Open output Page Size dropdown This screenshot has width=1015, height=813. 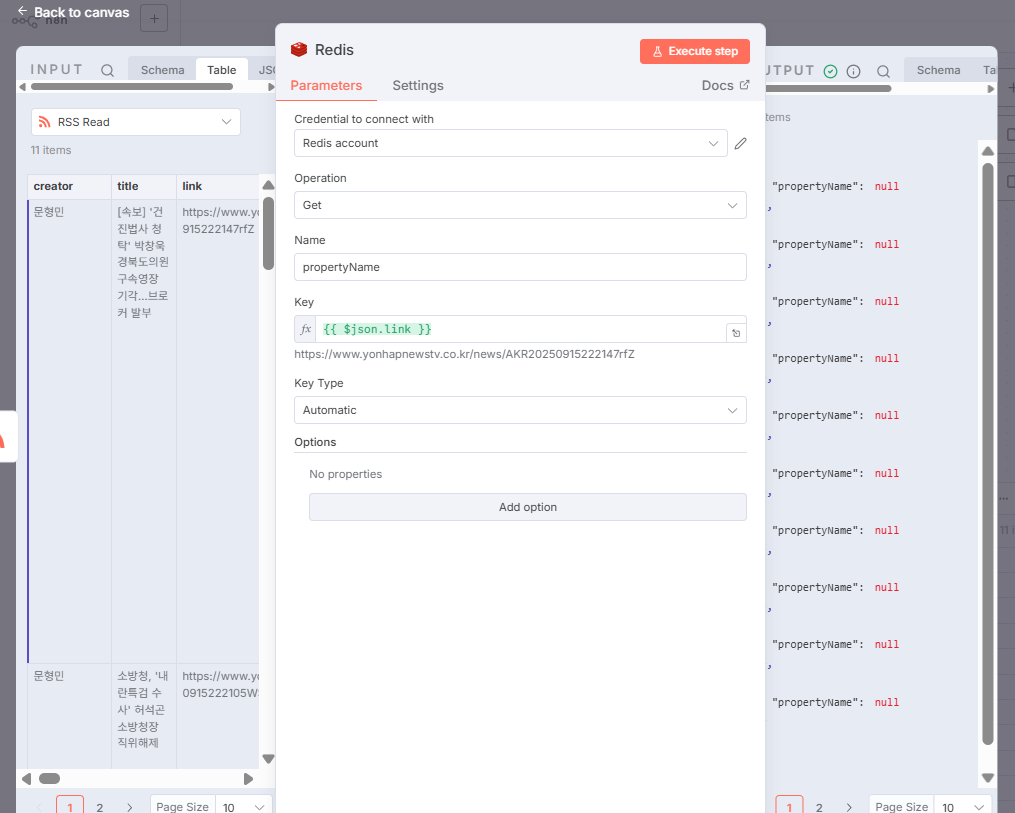[963, 807]
